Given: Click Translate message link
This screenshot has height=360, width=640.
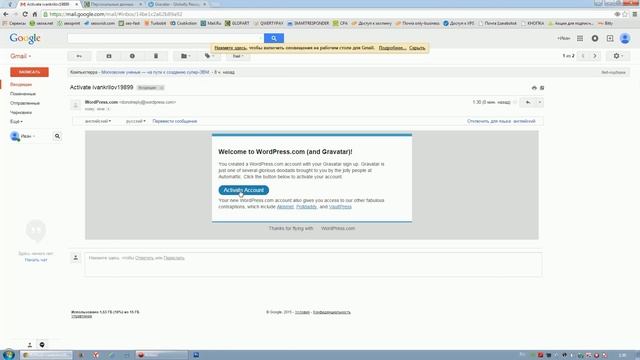Looking at the screenshot, I should pyautogui.click(x=175, y=121).
